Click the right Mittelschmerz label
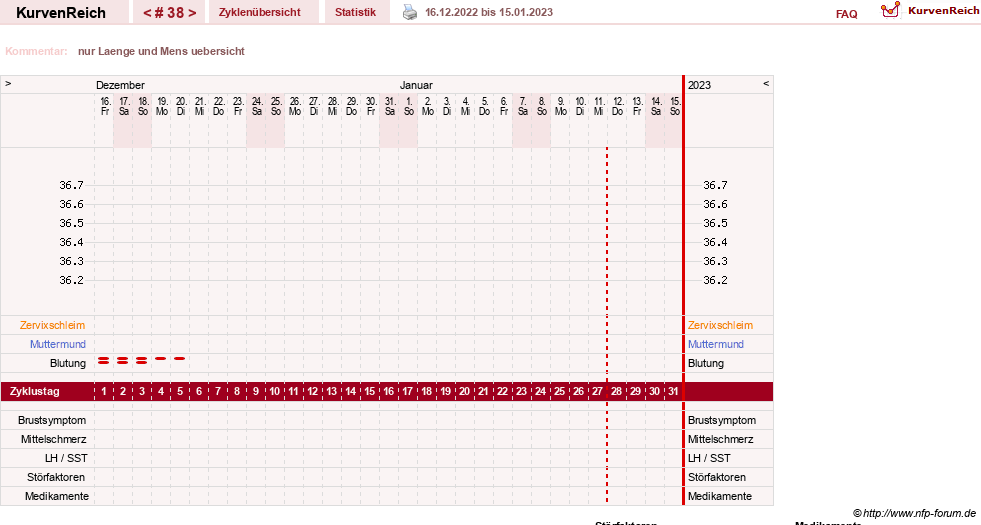This screenshot has height=525, width=981. pyautogui.click(x=721, y=439)
